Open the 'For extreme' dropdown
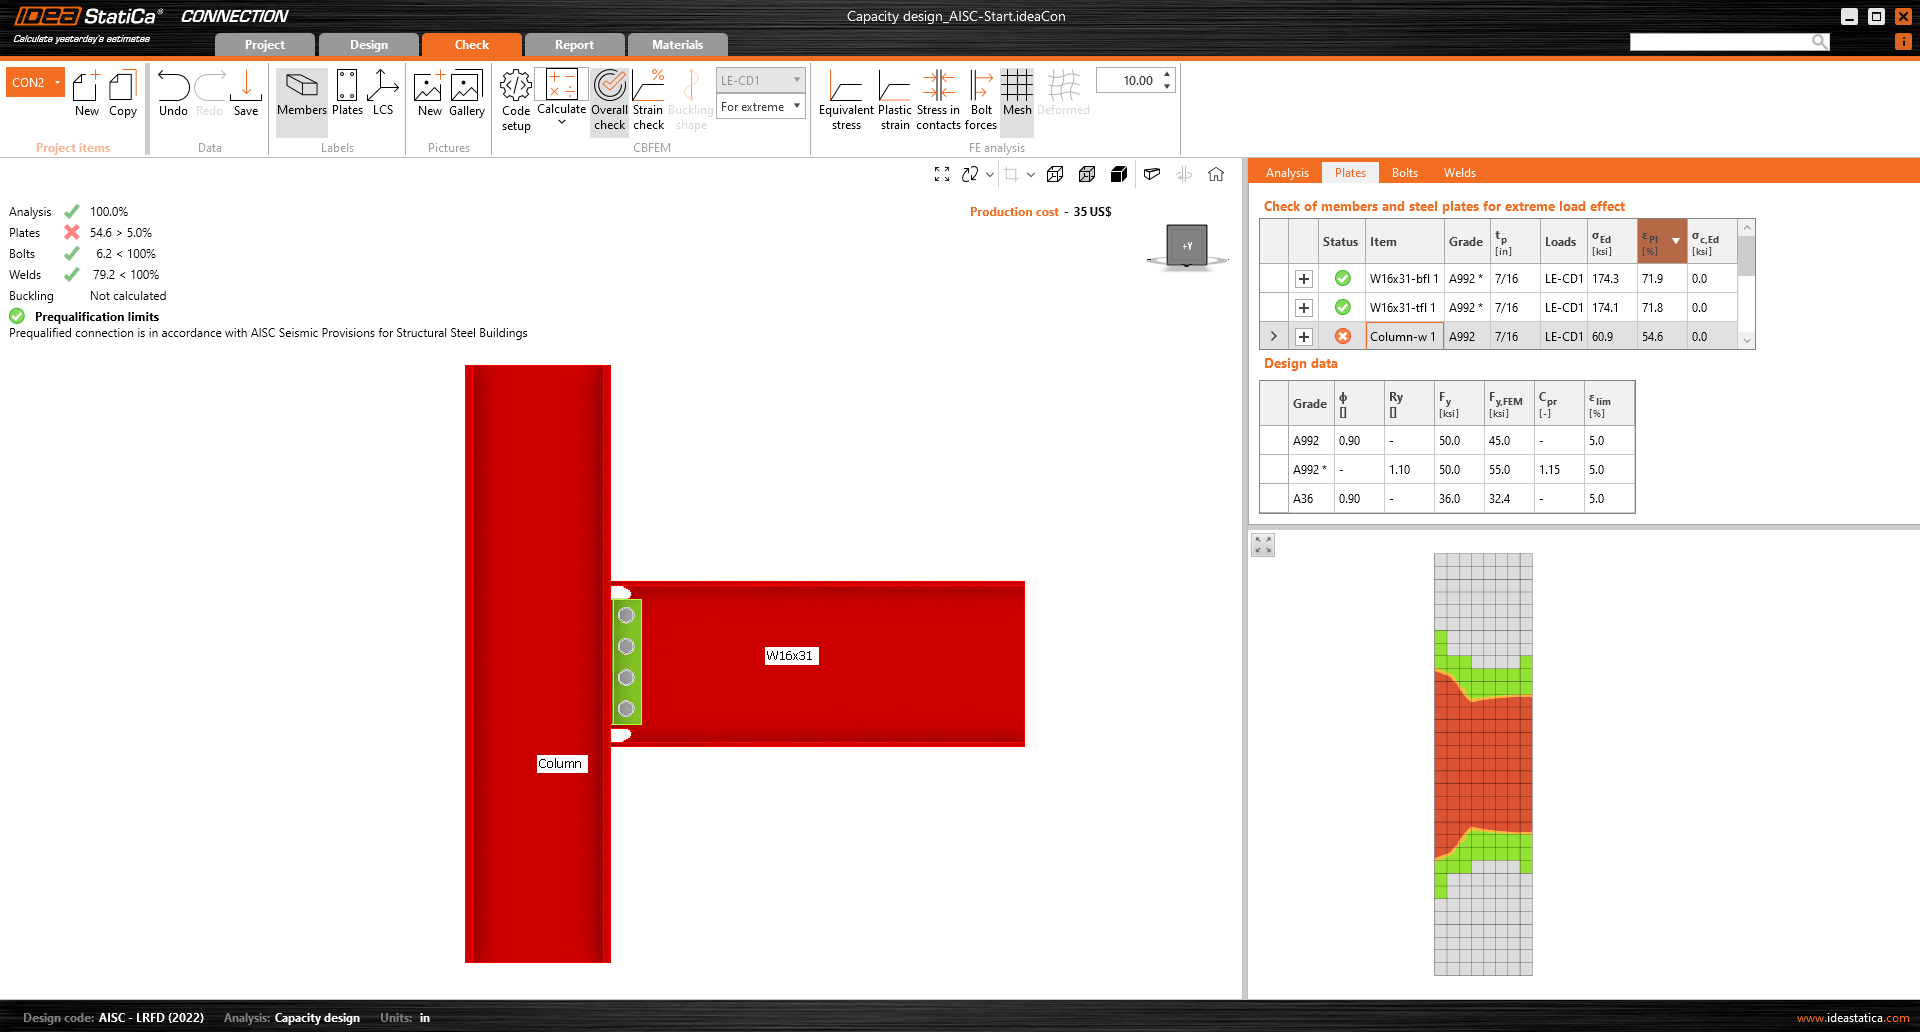The image size is (1920, 1032). [x=761, y=107]
